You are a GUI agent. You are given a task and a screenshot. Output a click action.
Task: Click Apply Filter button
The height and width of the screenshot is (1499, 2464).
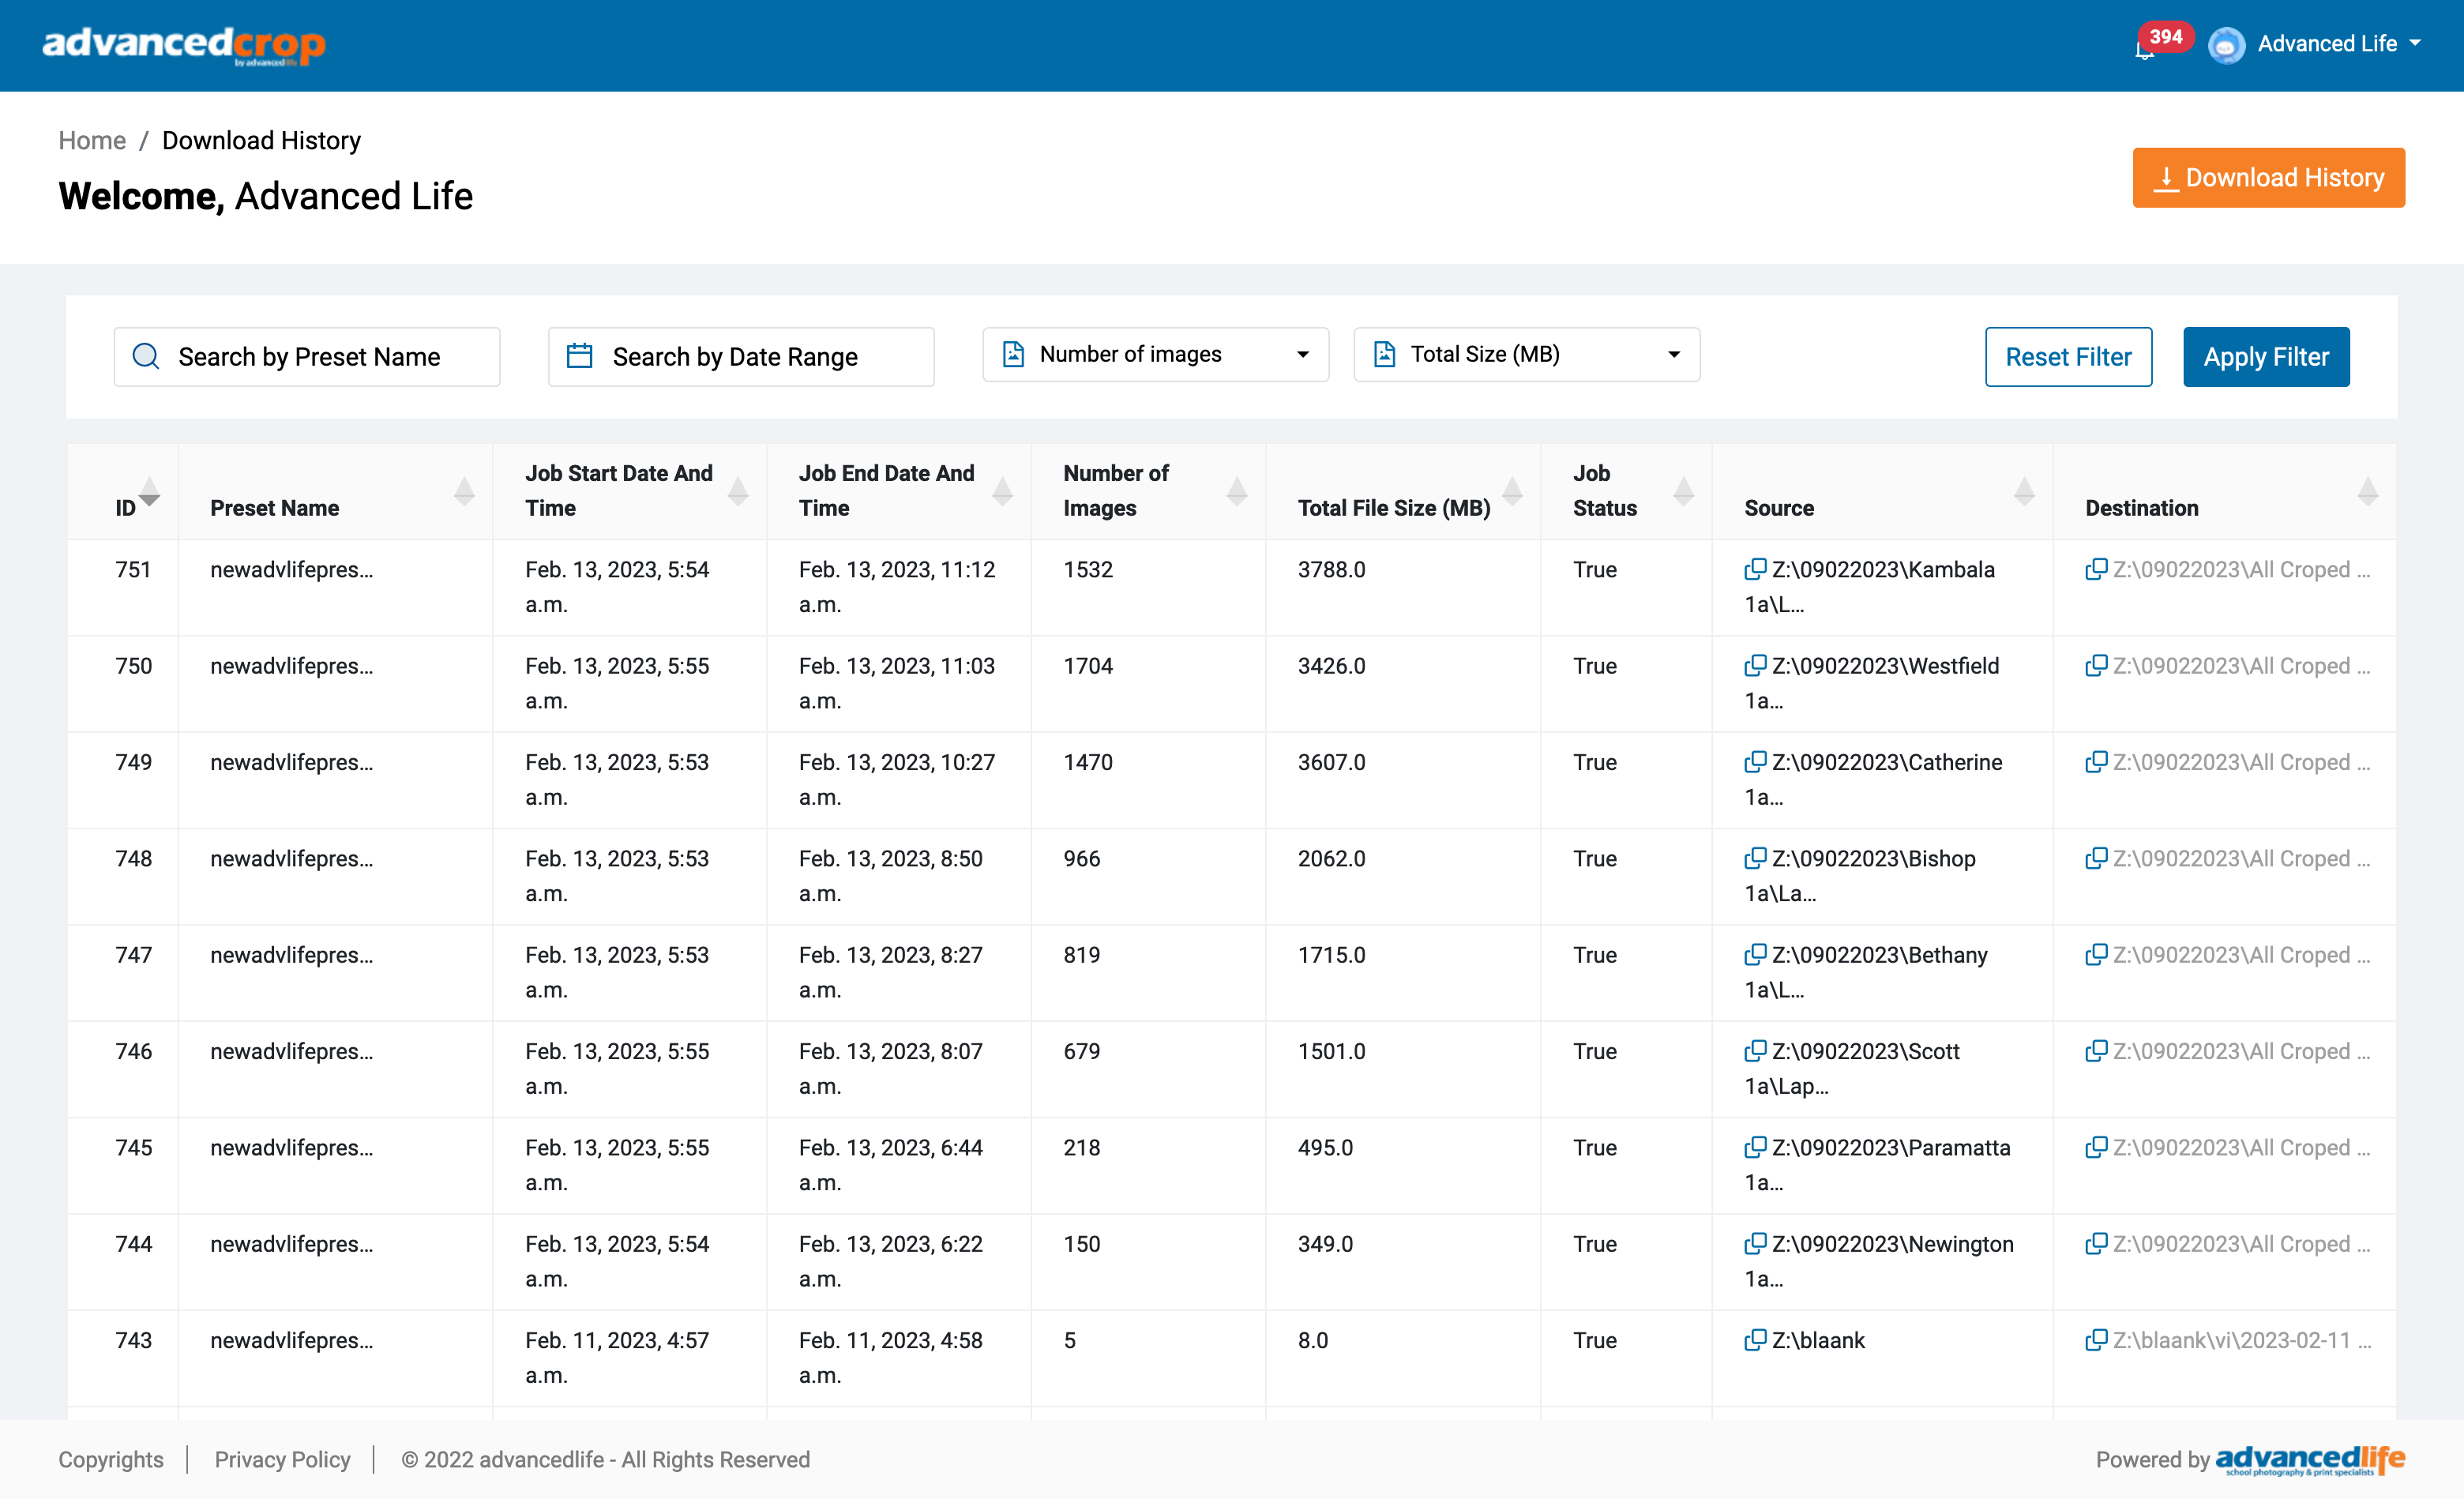(x=2266, y=356)
